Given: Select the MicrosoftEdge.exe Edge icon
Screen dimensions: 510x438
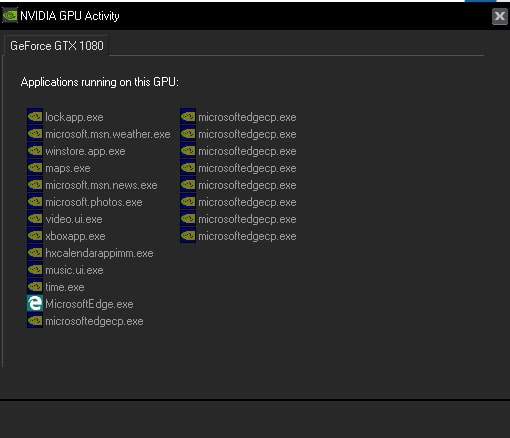Looking at the screenshot, I should (35, 304).
